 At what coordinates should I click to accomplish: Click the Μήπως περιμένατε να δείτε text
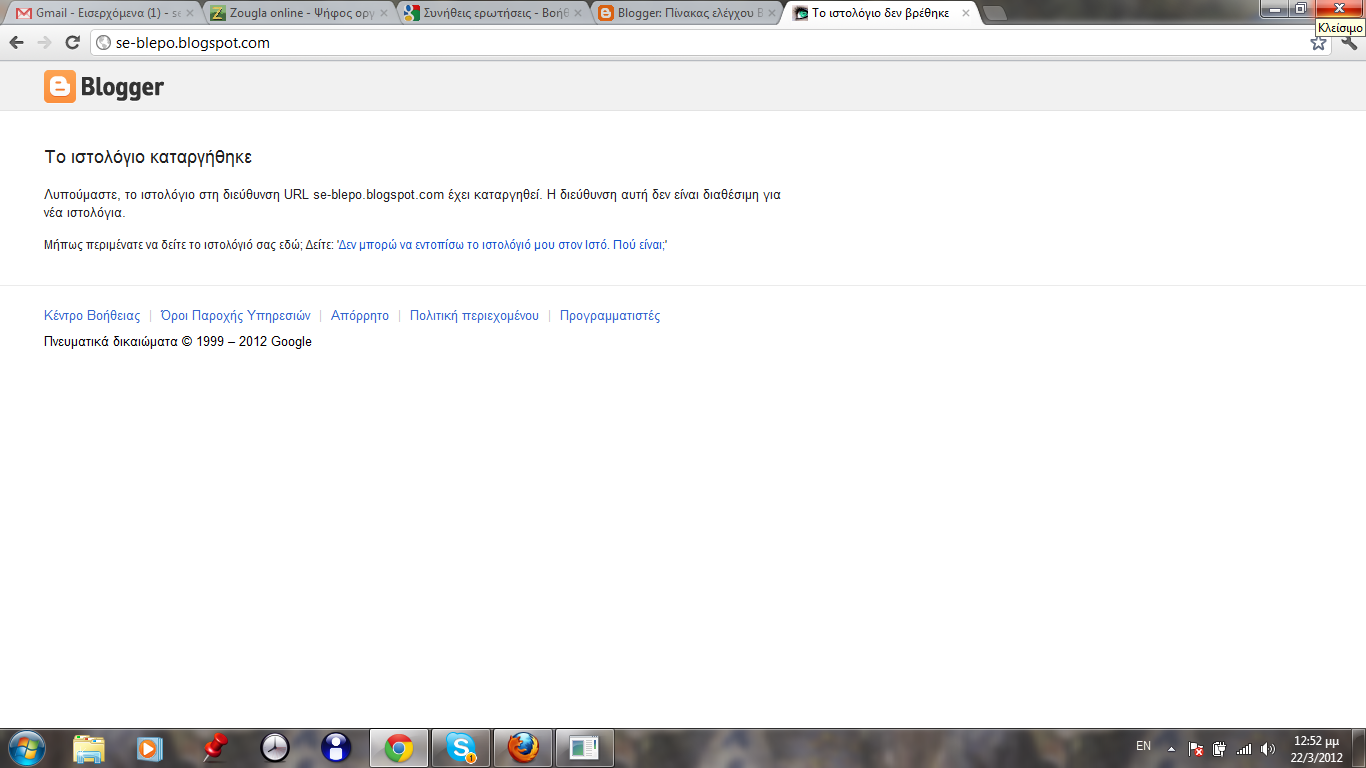(189, 245)
